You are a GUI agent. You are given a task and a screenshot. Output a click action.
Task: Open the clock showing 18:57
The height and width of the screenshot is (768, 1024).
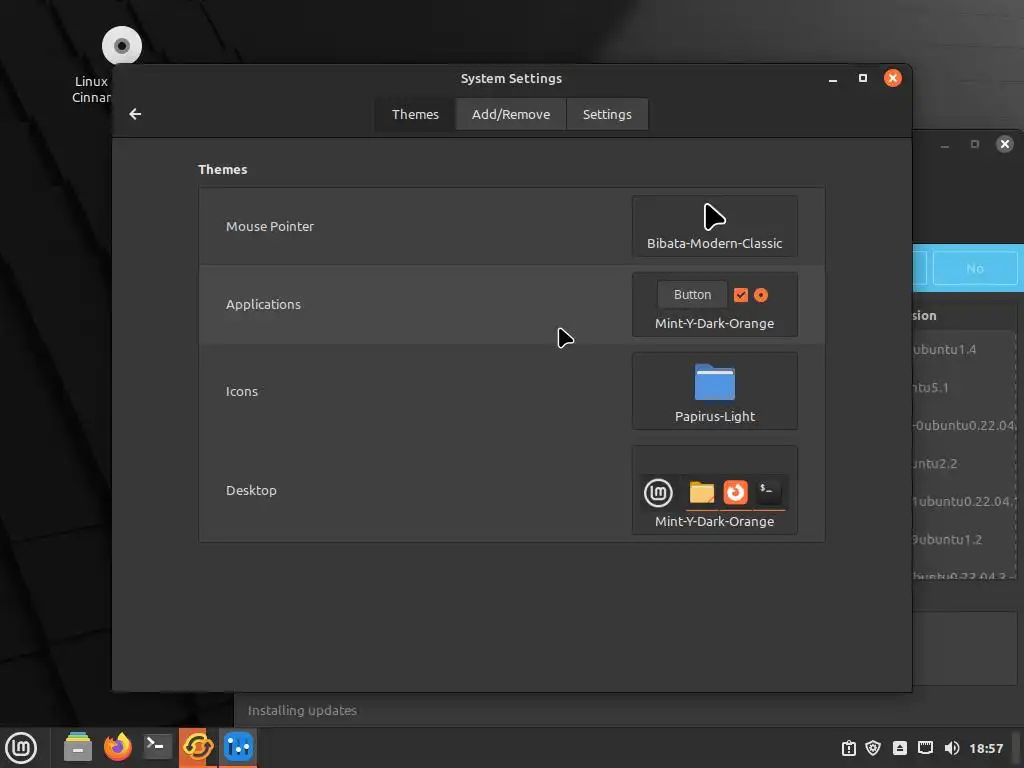coord(986,748)
